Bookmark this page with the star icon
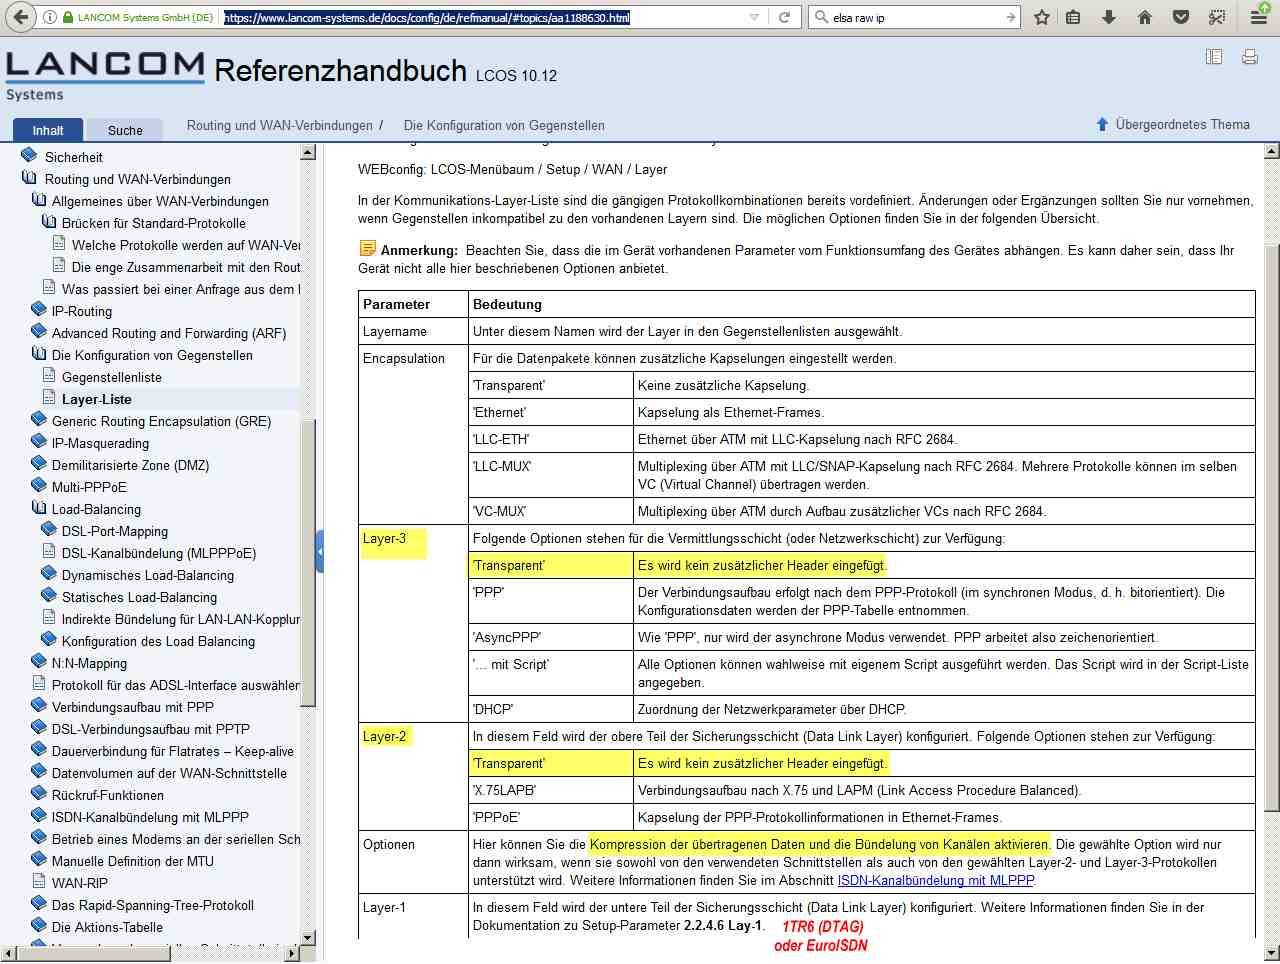1280x964 pixels. (1042, 17)
